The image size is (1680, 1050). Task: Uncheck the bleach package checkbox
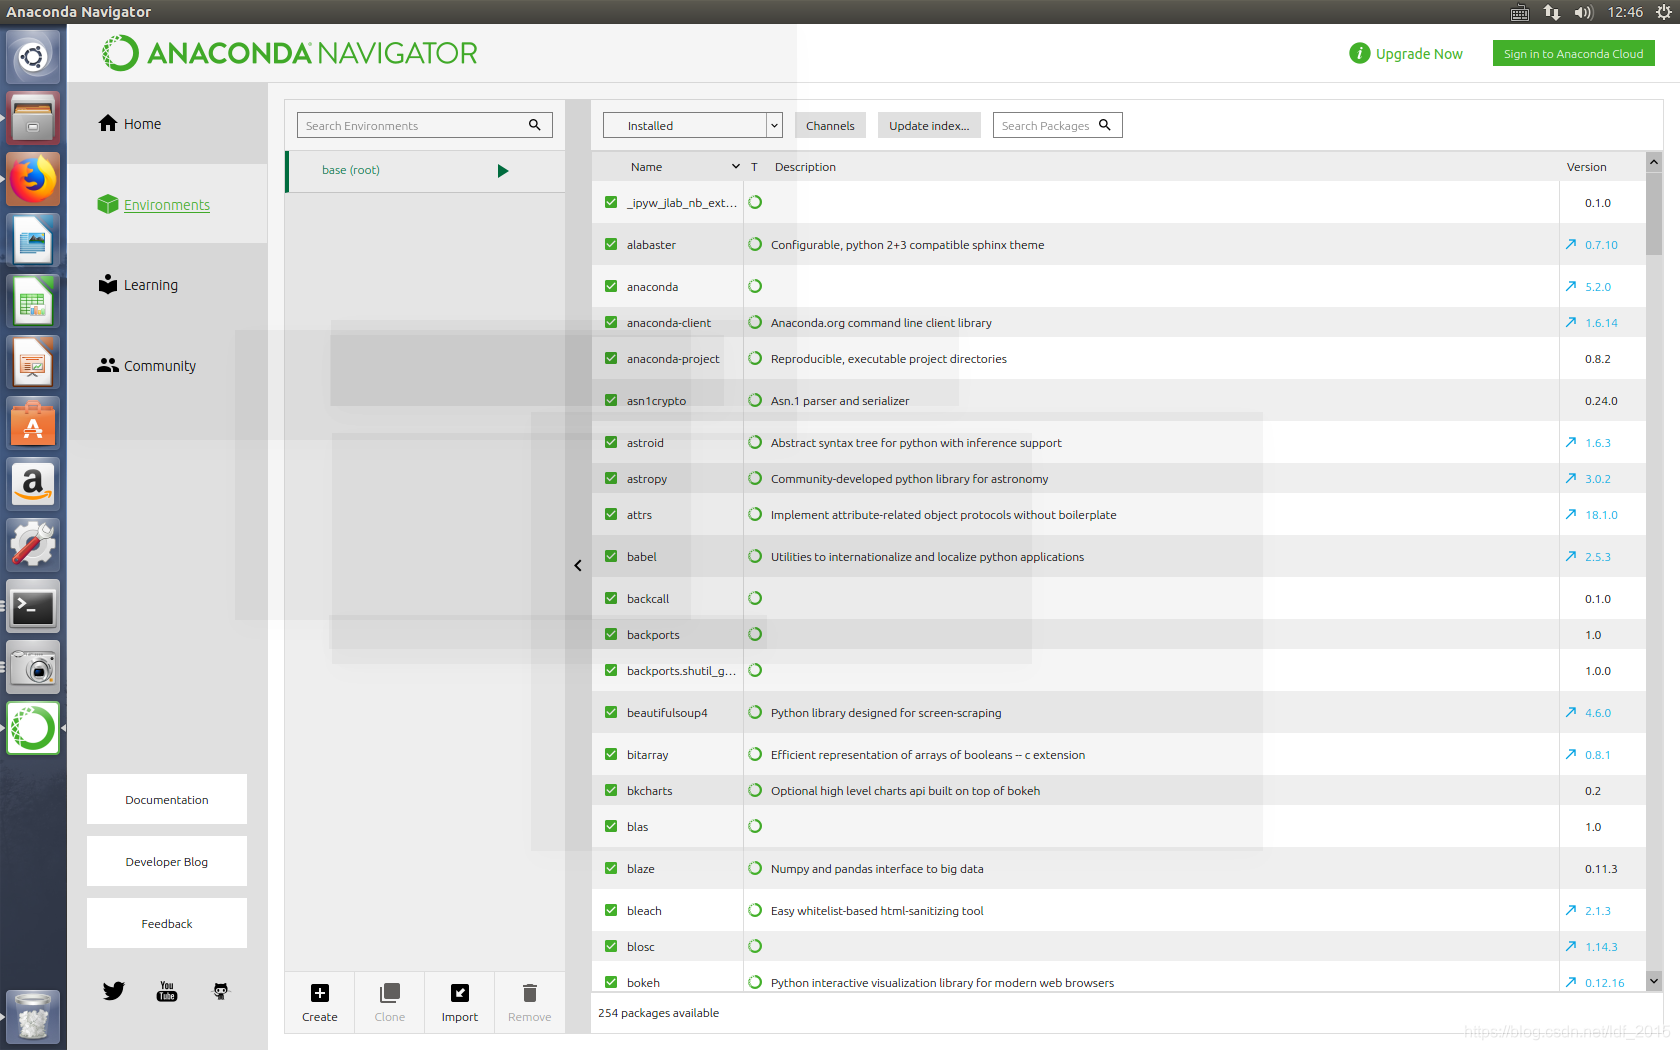tap(611, 910)
